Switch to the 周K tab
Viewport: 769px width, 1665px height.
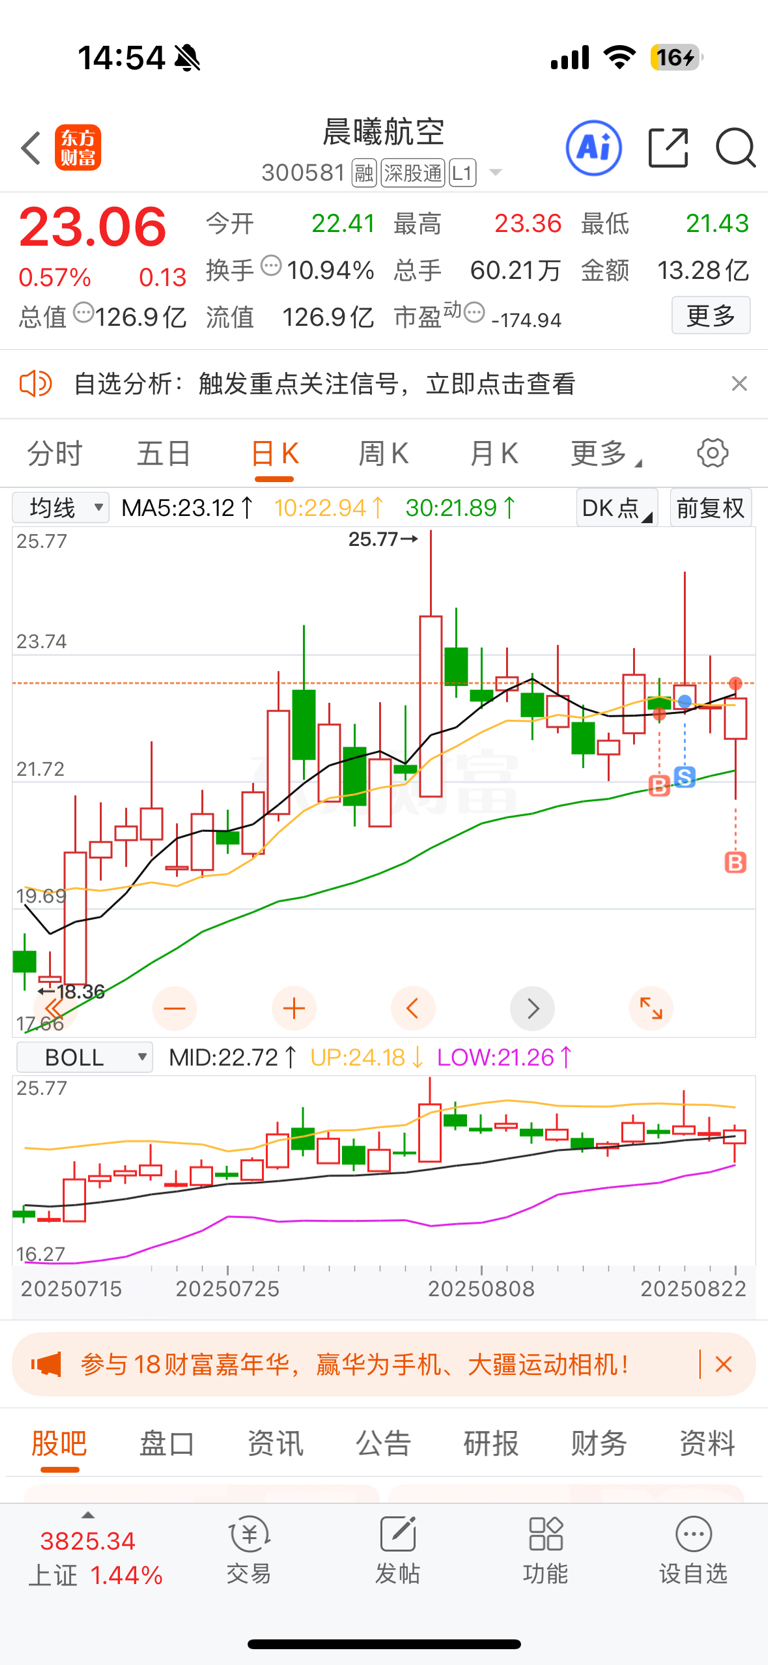click(383, 453)
